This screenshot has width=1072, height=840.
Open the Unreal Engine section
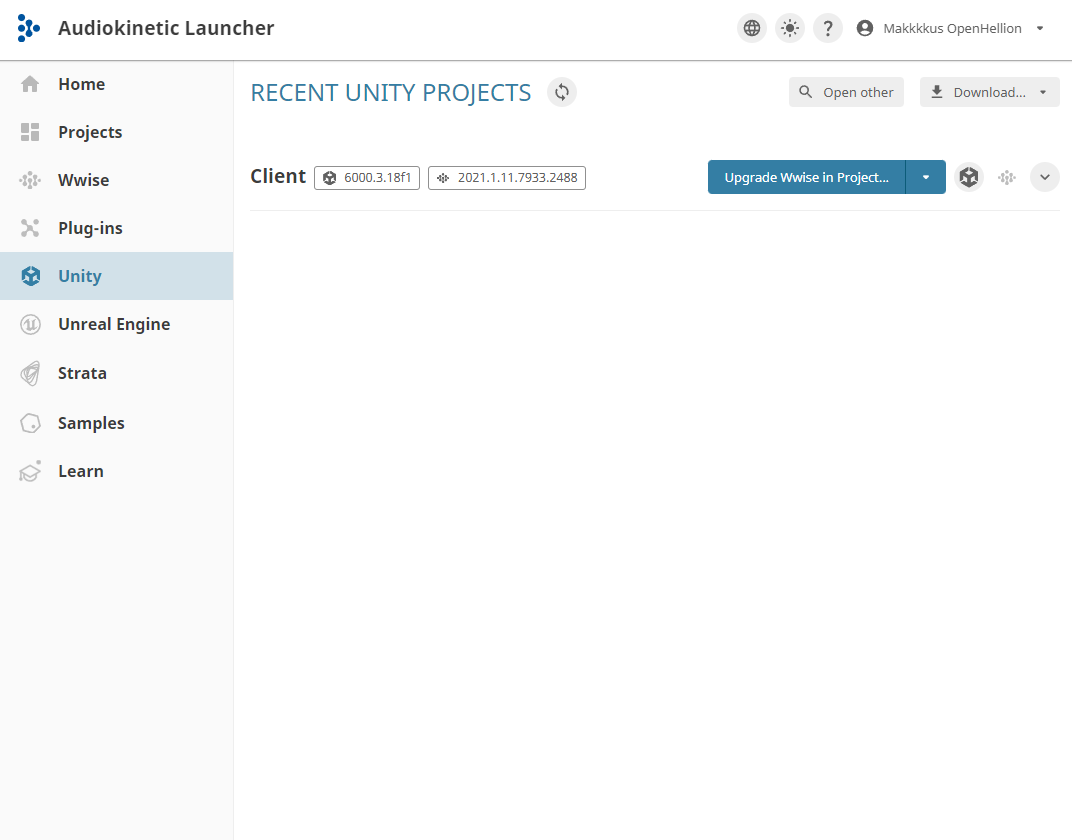point(116,324)
